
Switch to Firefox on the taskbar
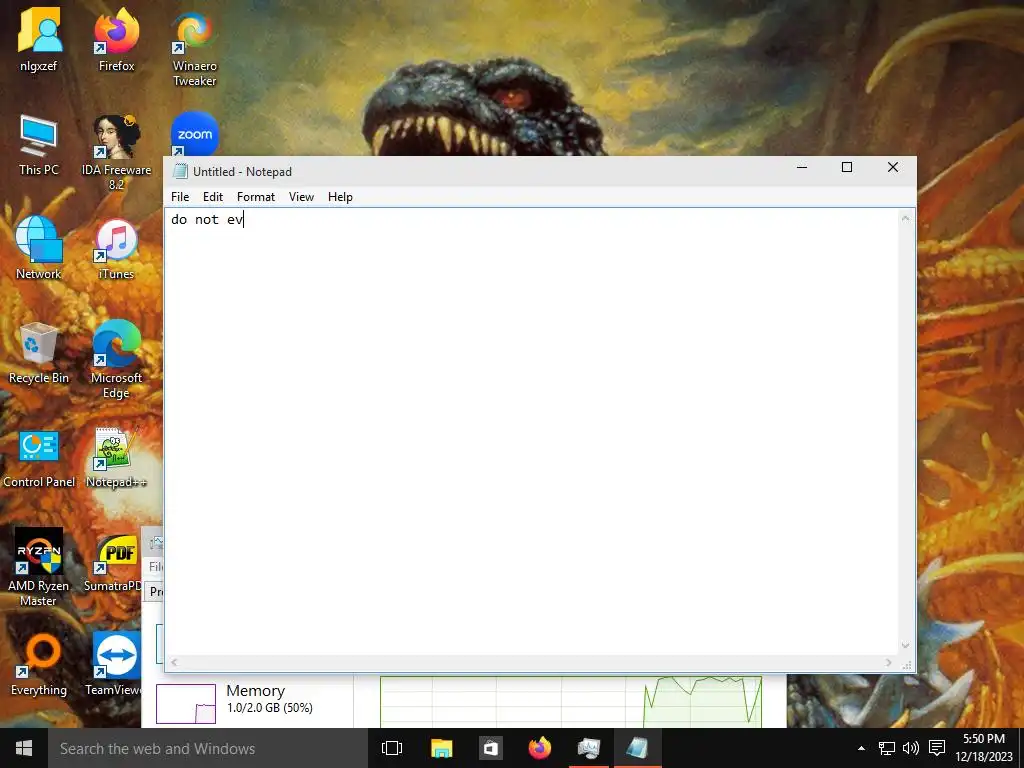[539, 748]
